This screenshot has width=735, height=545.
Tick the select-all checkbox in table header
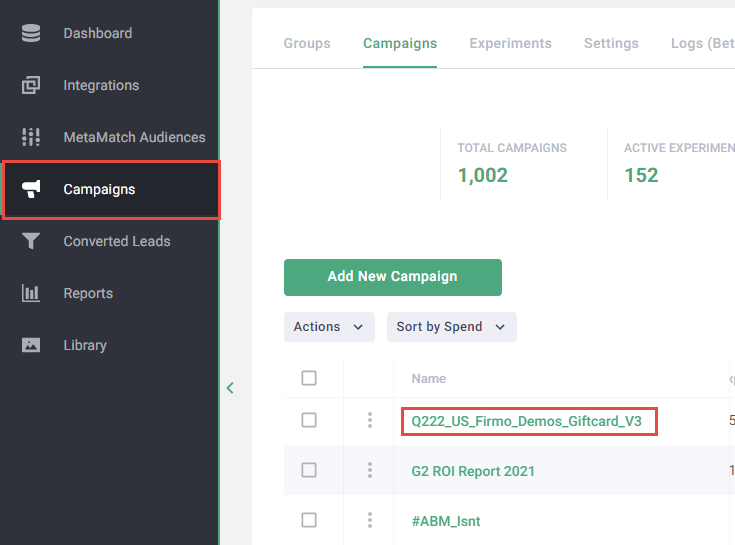point(309,378)
